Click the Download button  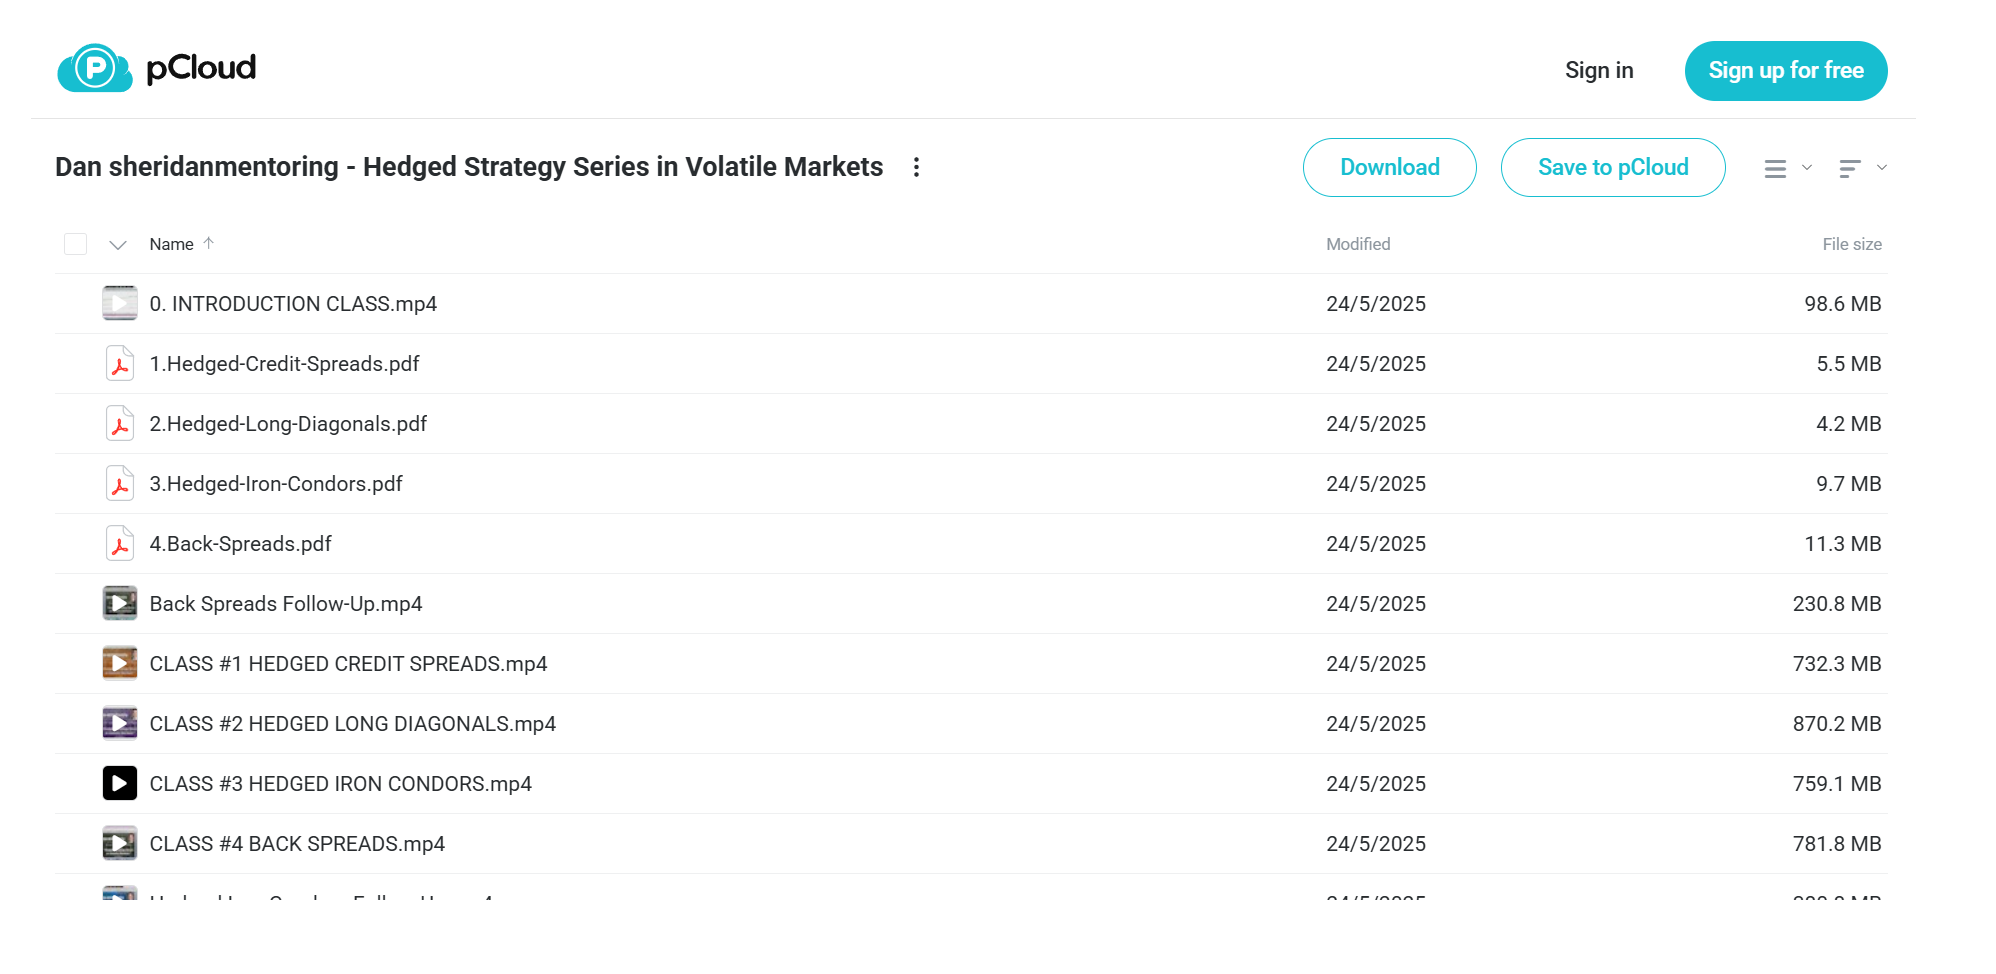click(1390, 167)
